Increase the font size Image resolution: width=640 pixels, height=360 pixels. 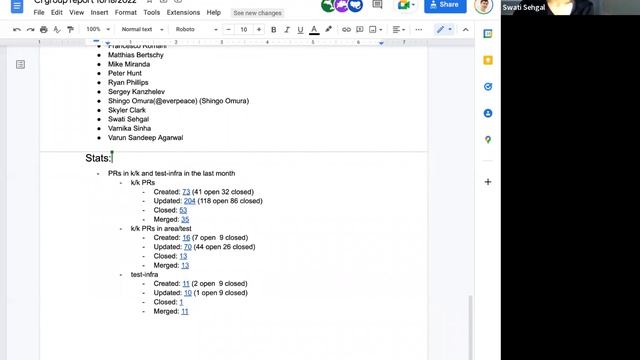pos(259,29)
